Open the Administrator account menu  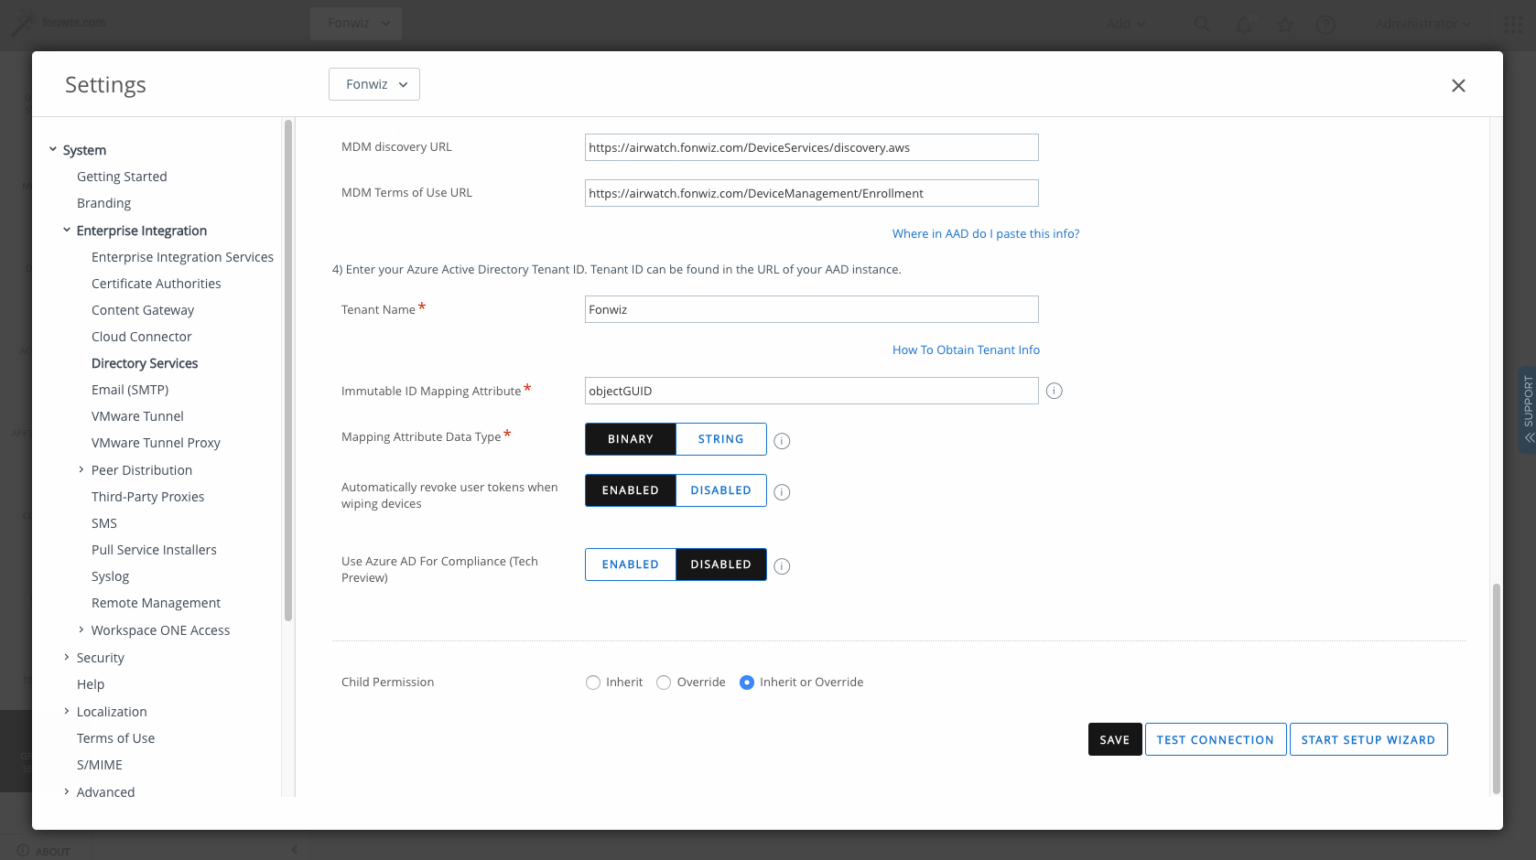pyautogui.click(x=1421, y=23)
